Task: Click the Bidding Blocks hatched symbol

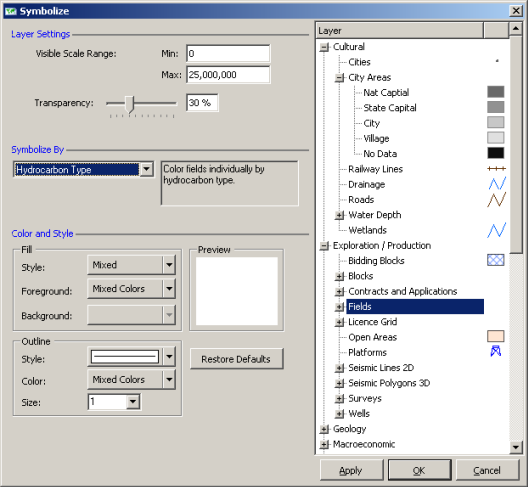Action: 495,260
